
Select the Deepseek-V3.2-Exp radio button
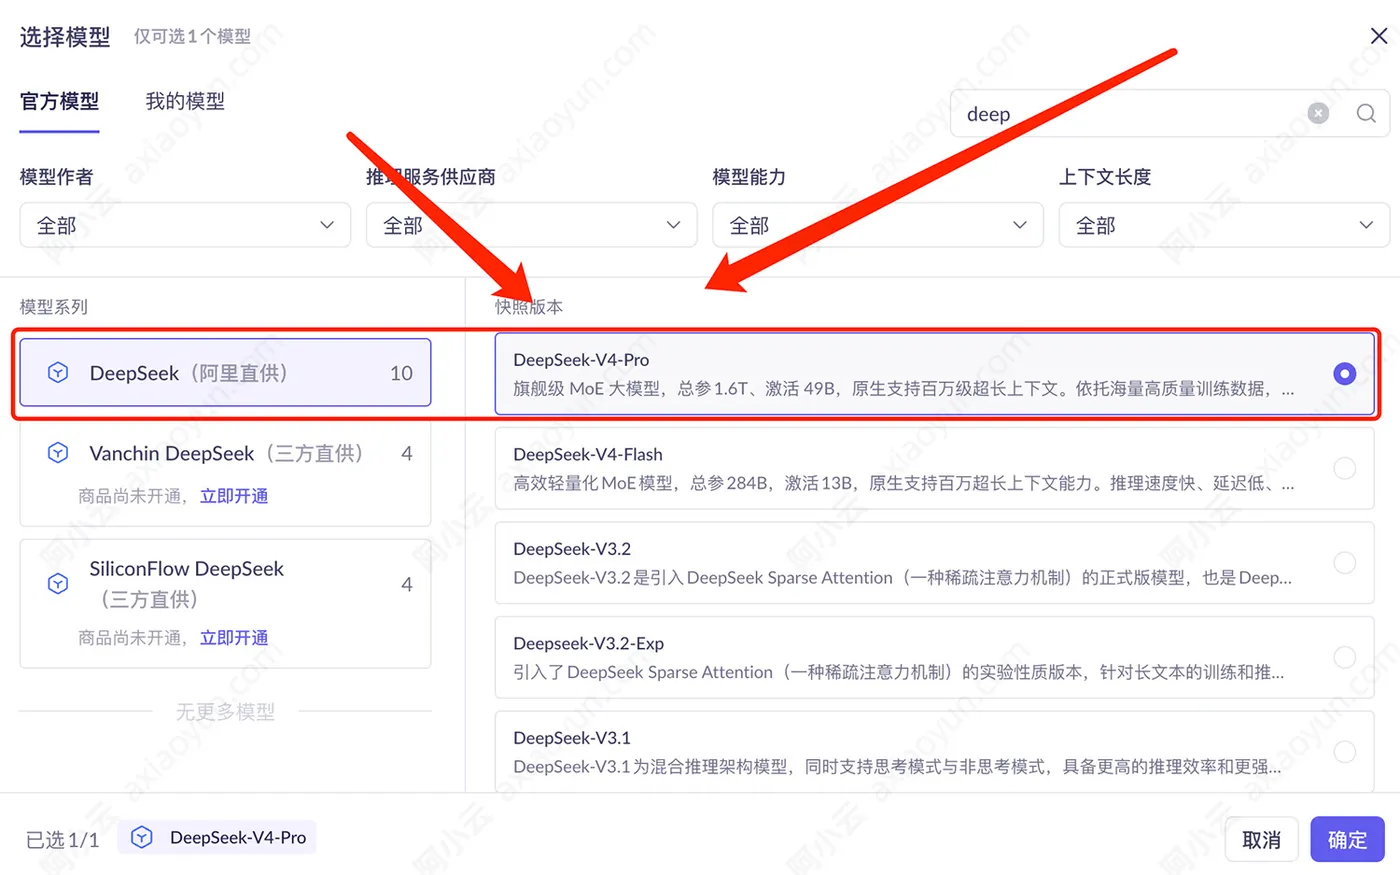tap(1344, 657)
